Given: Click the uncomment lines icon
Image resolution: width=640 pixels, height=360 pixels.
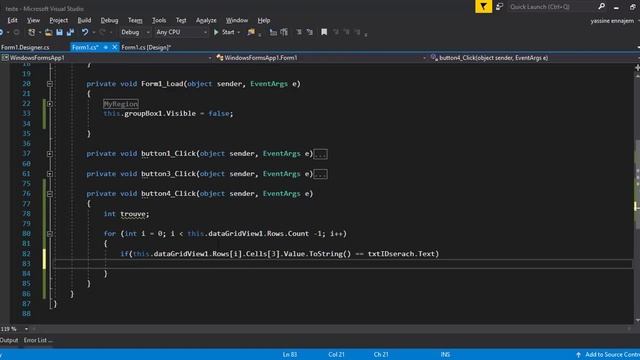Looking at the screenshot, I should 310,32.
